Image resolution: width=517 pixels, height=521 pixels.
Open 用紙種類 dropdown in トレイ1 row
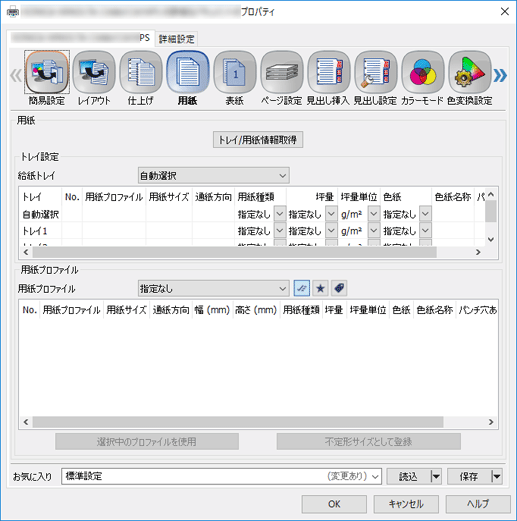tap(280, 230)
